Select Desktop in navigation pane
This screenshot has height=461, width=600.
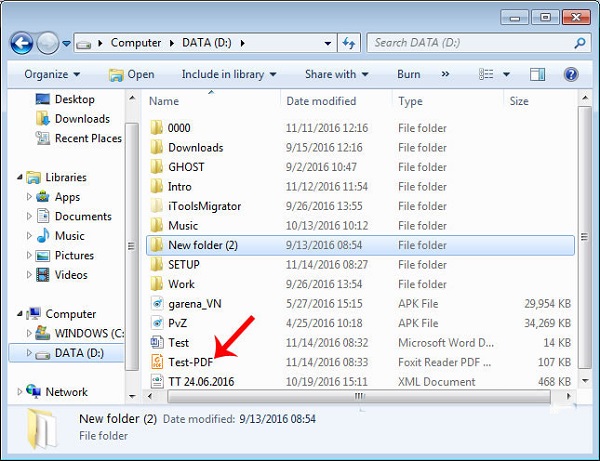tap(65, 99)
